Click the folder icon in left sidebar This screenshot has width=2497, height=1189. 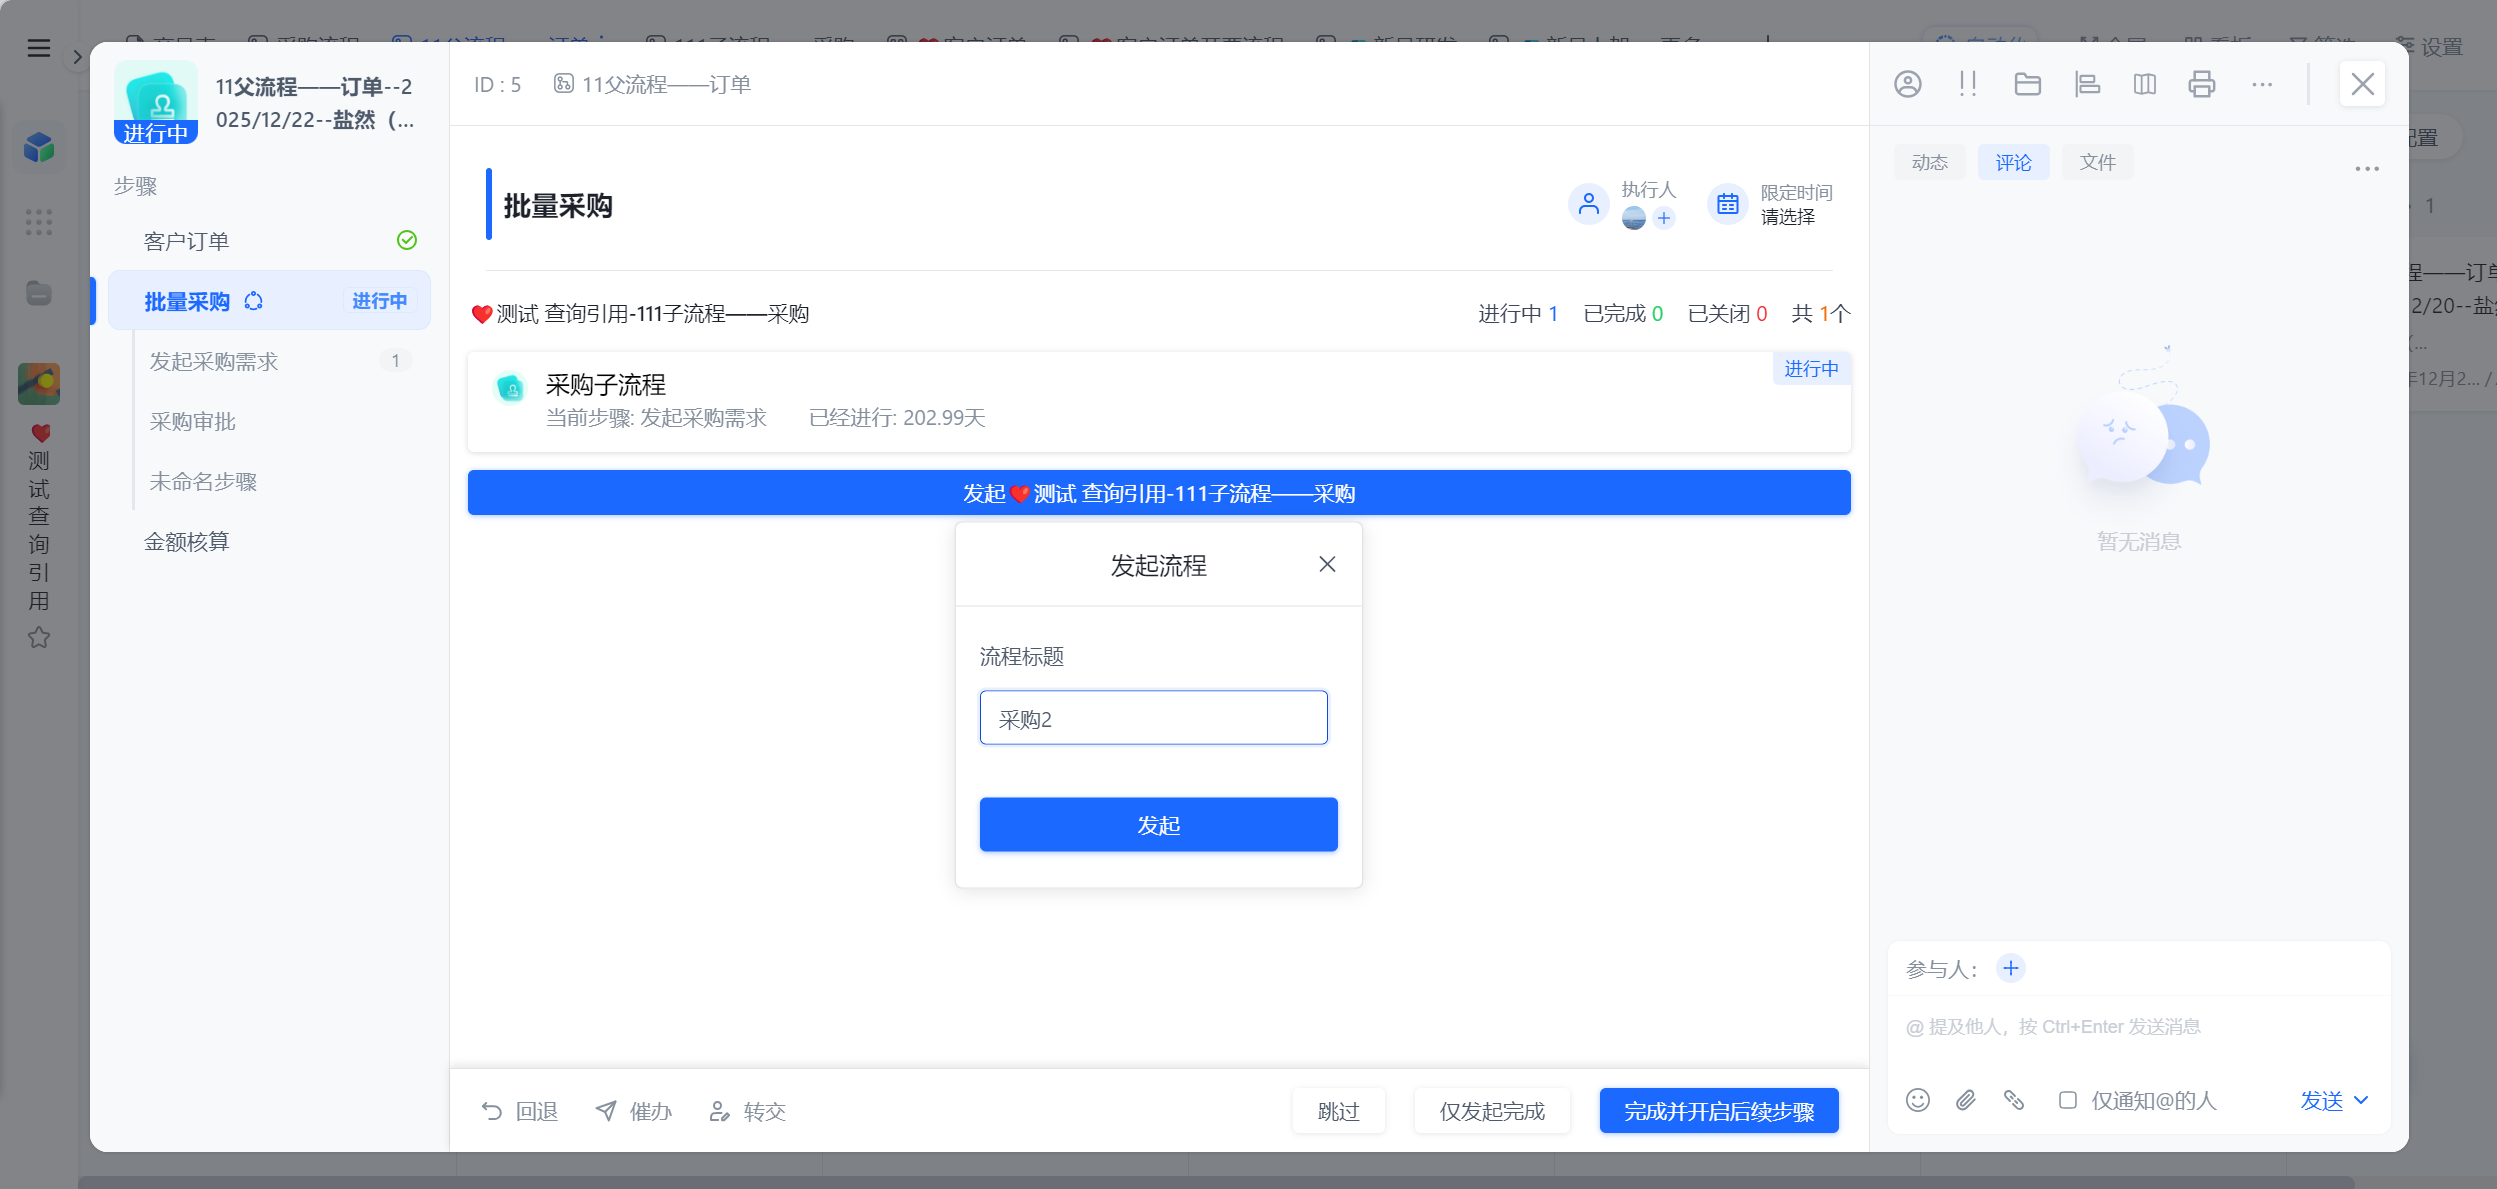coord(39,293)
